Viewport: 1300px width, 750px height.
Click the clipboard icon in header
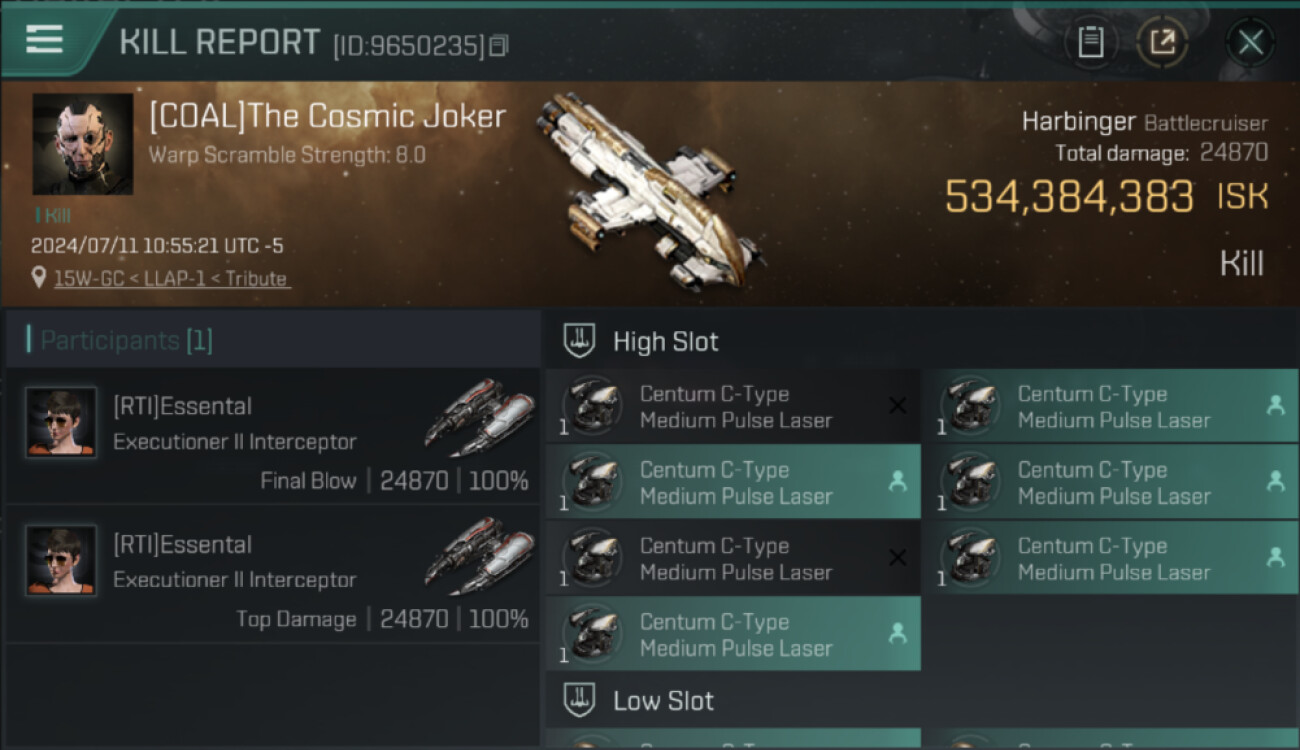point(1091,43)
